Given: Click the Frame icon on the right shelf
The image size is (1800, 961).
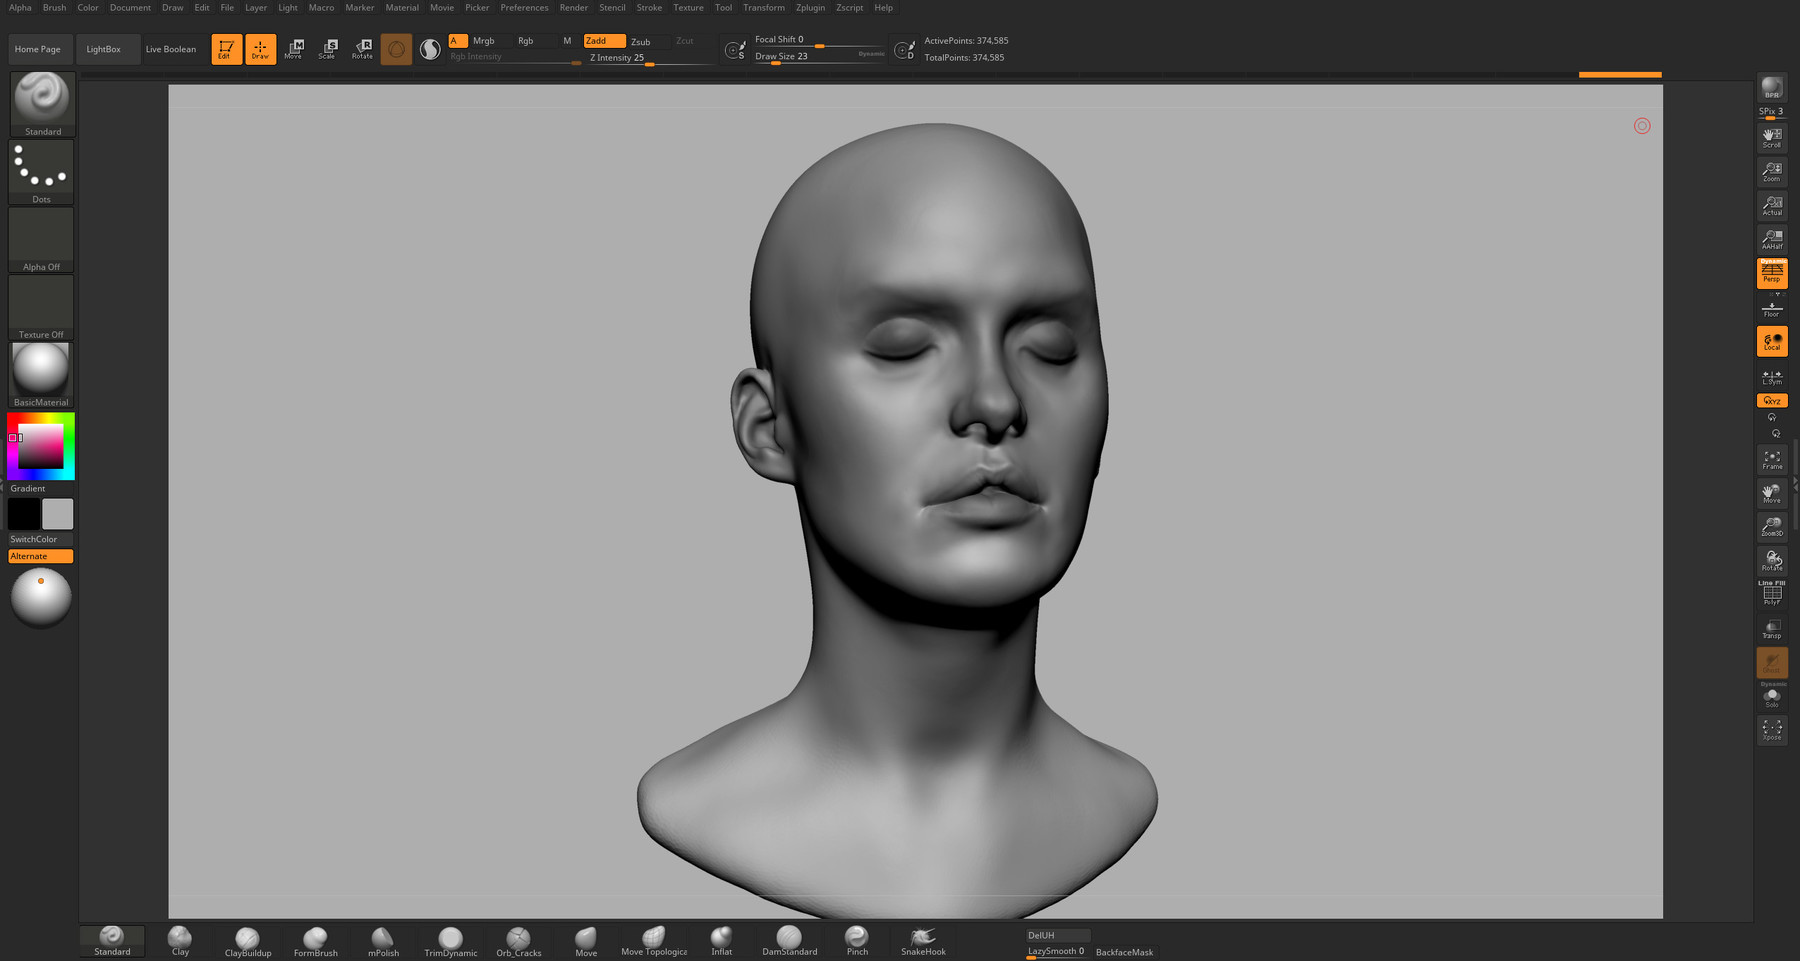Looking at the screenshot, I should pos(1771,458).
